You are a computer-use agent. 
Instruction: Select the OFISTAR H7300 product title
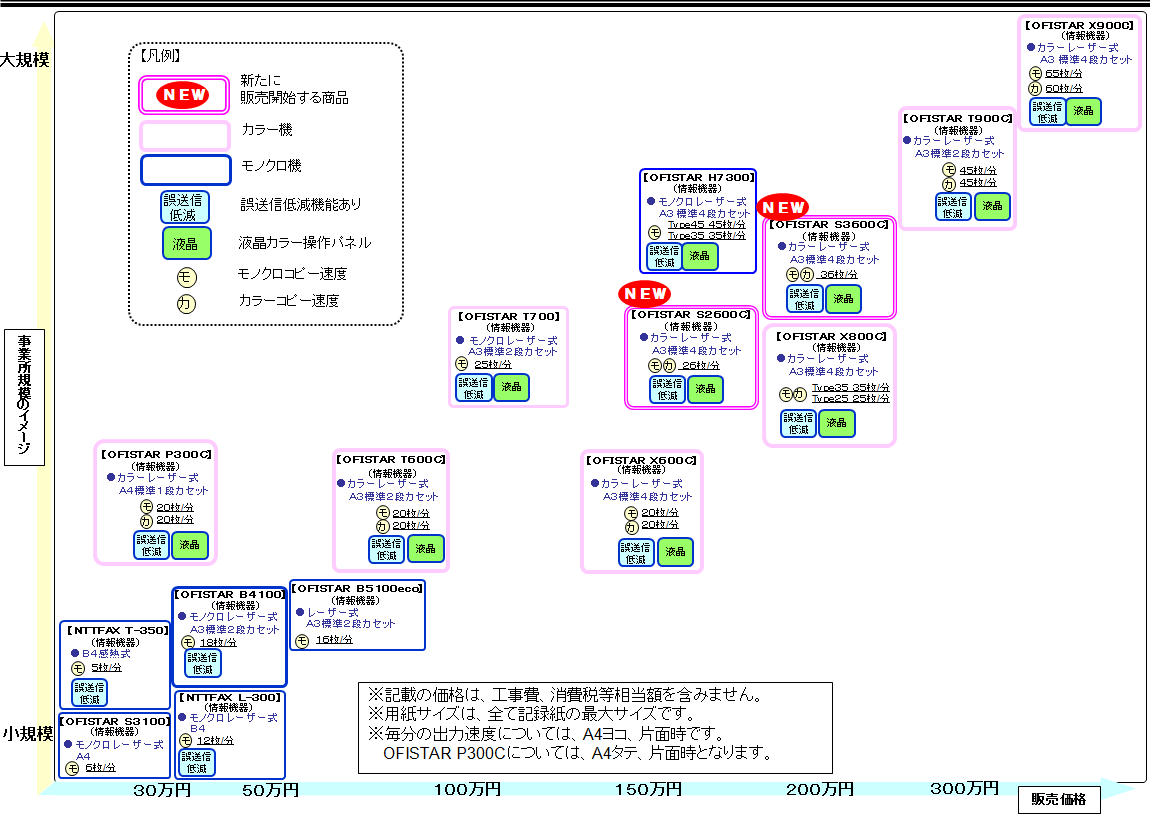(x=698, y=177)
